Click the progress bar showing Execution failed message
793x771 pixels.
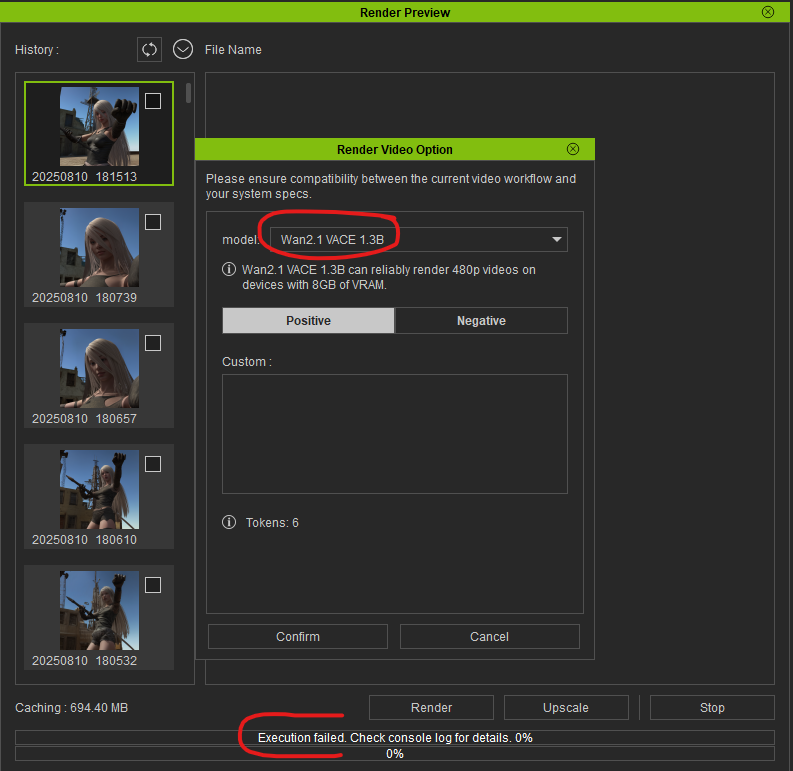[x=394, y=738]
